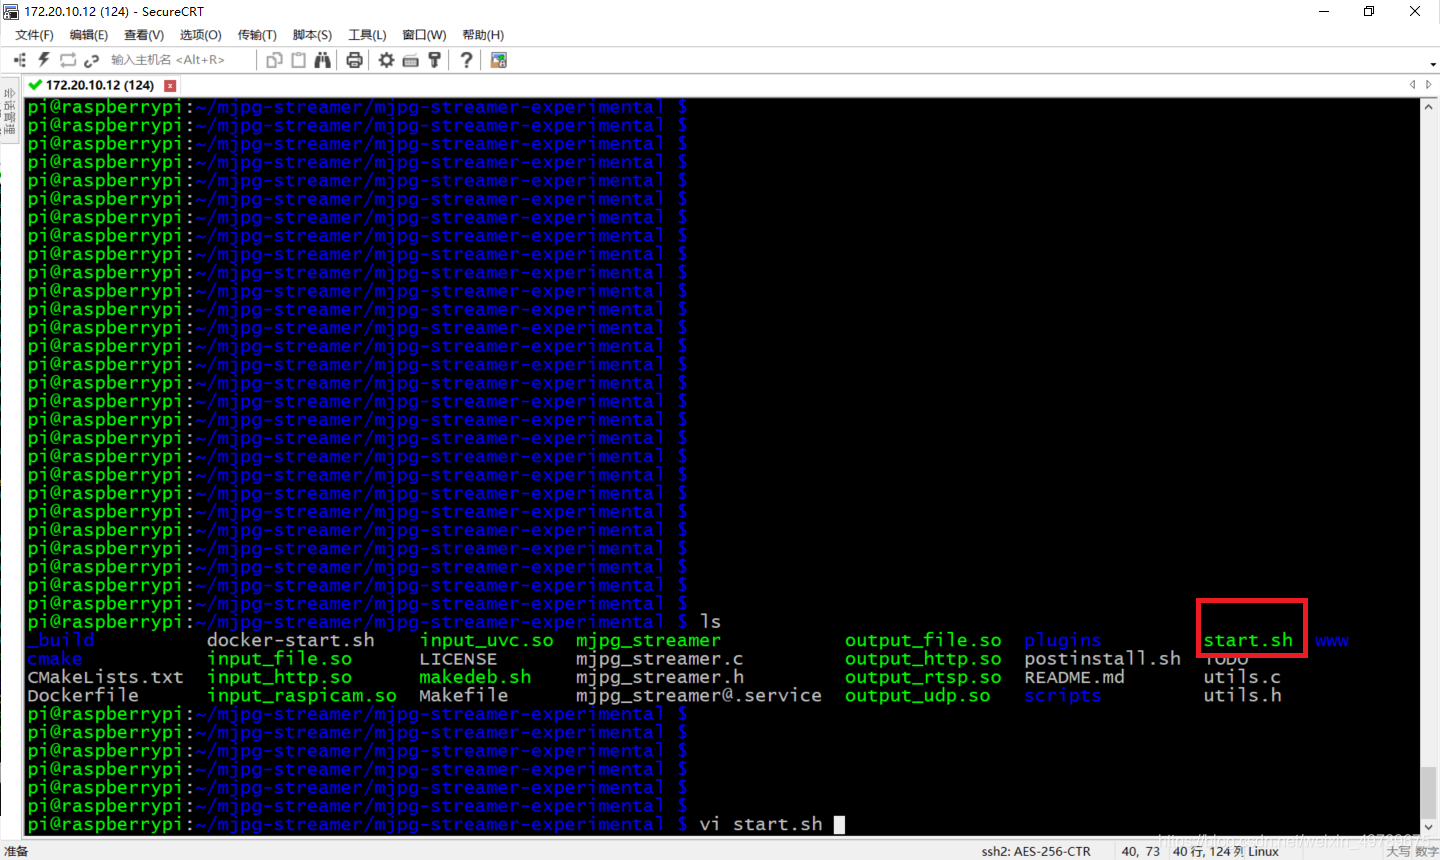Click 'README.md' in the listing
This screenshot has height=860, width=1440.
tap(1074, 677)
